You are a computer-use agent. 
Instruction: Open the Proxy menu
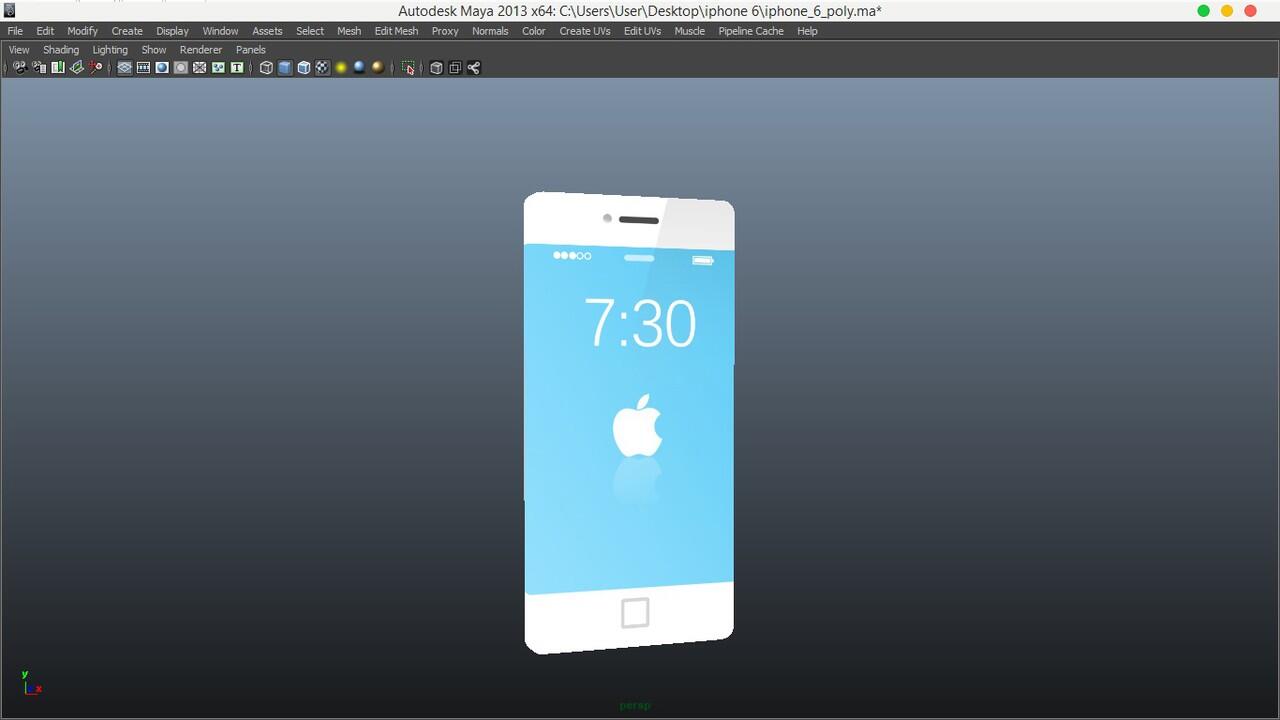tap(445, 31)
